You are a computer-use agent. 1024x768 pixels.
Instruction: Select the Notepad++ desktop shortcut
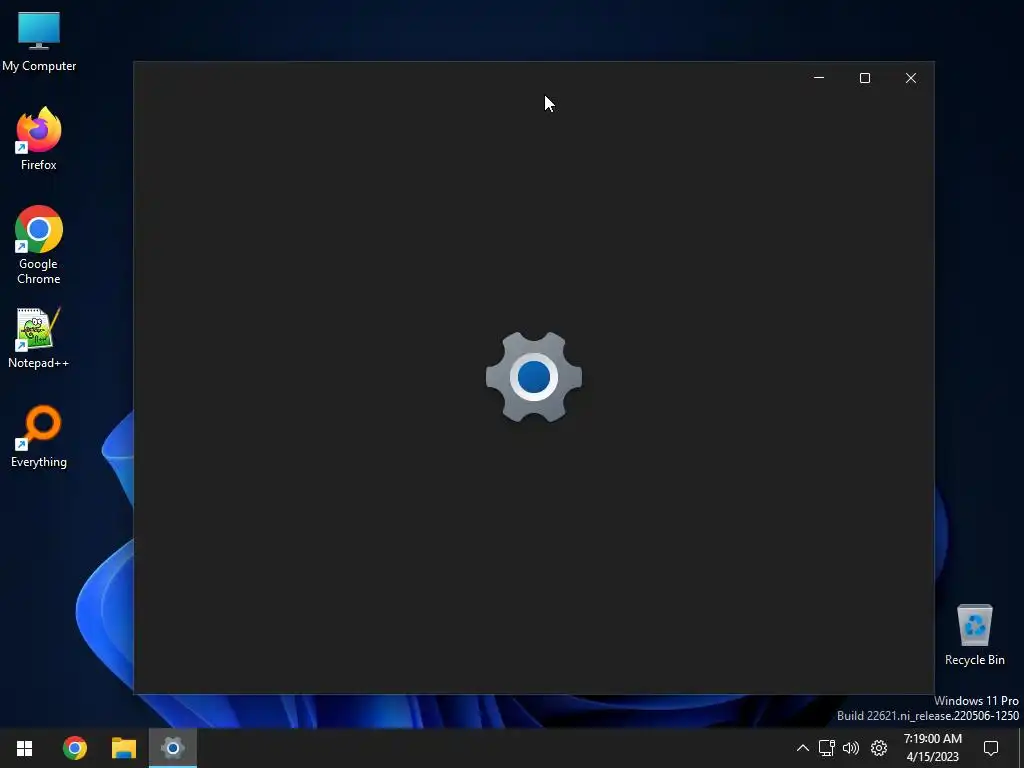click(x=39, y=338)
